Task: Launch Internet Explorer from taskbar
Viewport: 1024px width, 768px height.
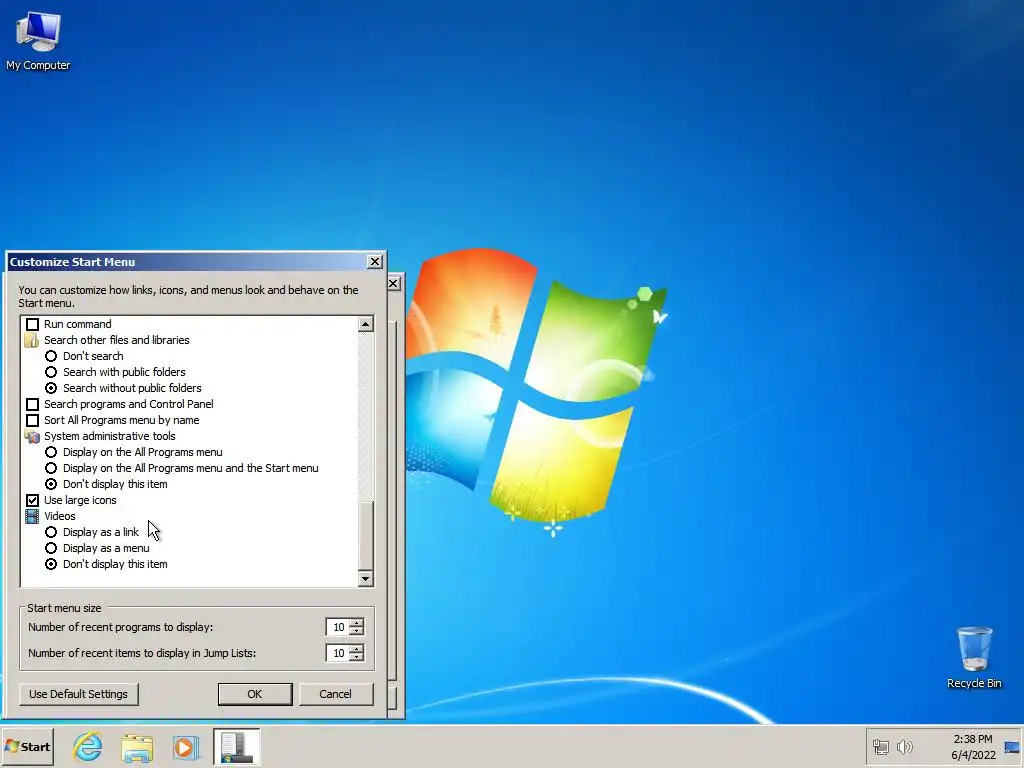Action: [88, 746]
